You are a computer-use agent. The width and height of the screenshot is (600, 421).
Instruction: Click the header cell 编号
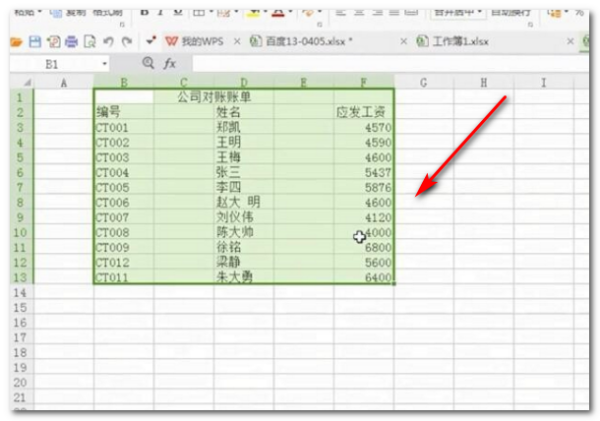123,112
